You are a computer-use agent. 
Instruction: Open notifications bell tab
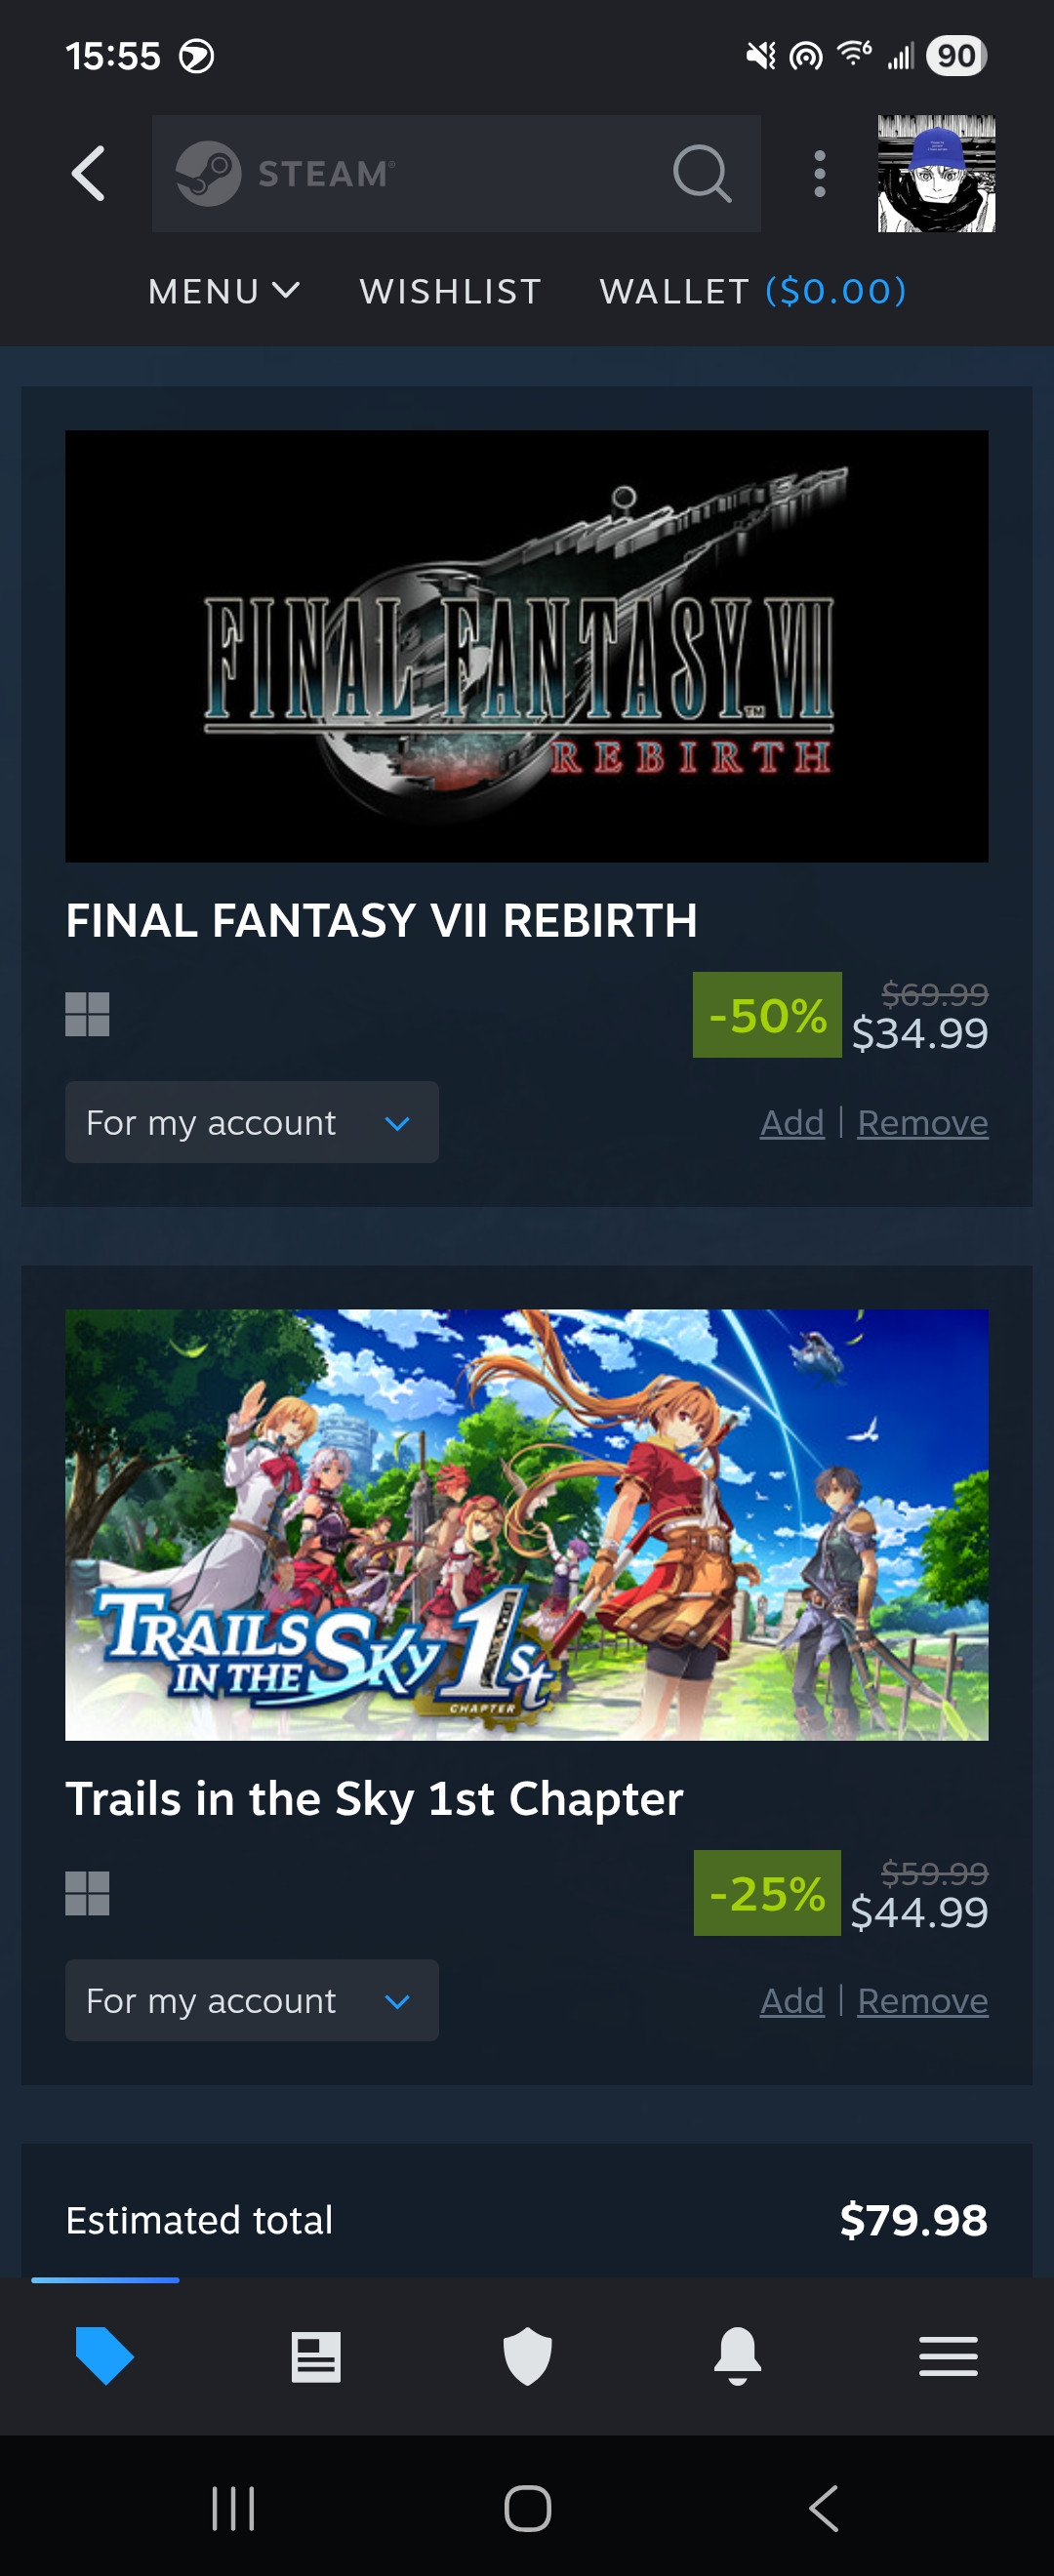(x=737, y=2357)
